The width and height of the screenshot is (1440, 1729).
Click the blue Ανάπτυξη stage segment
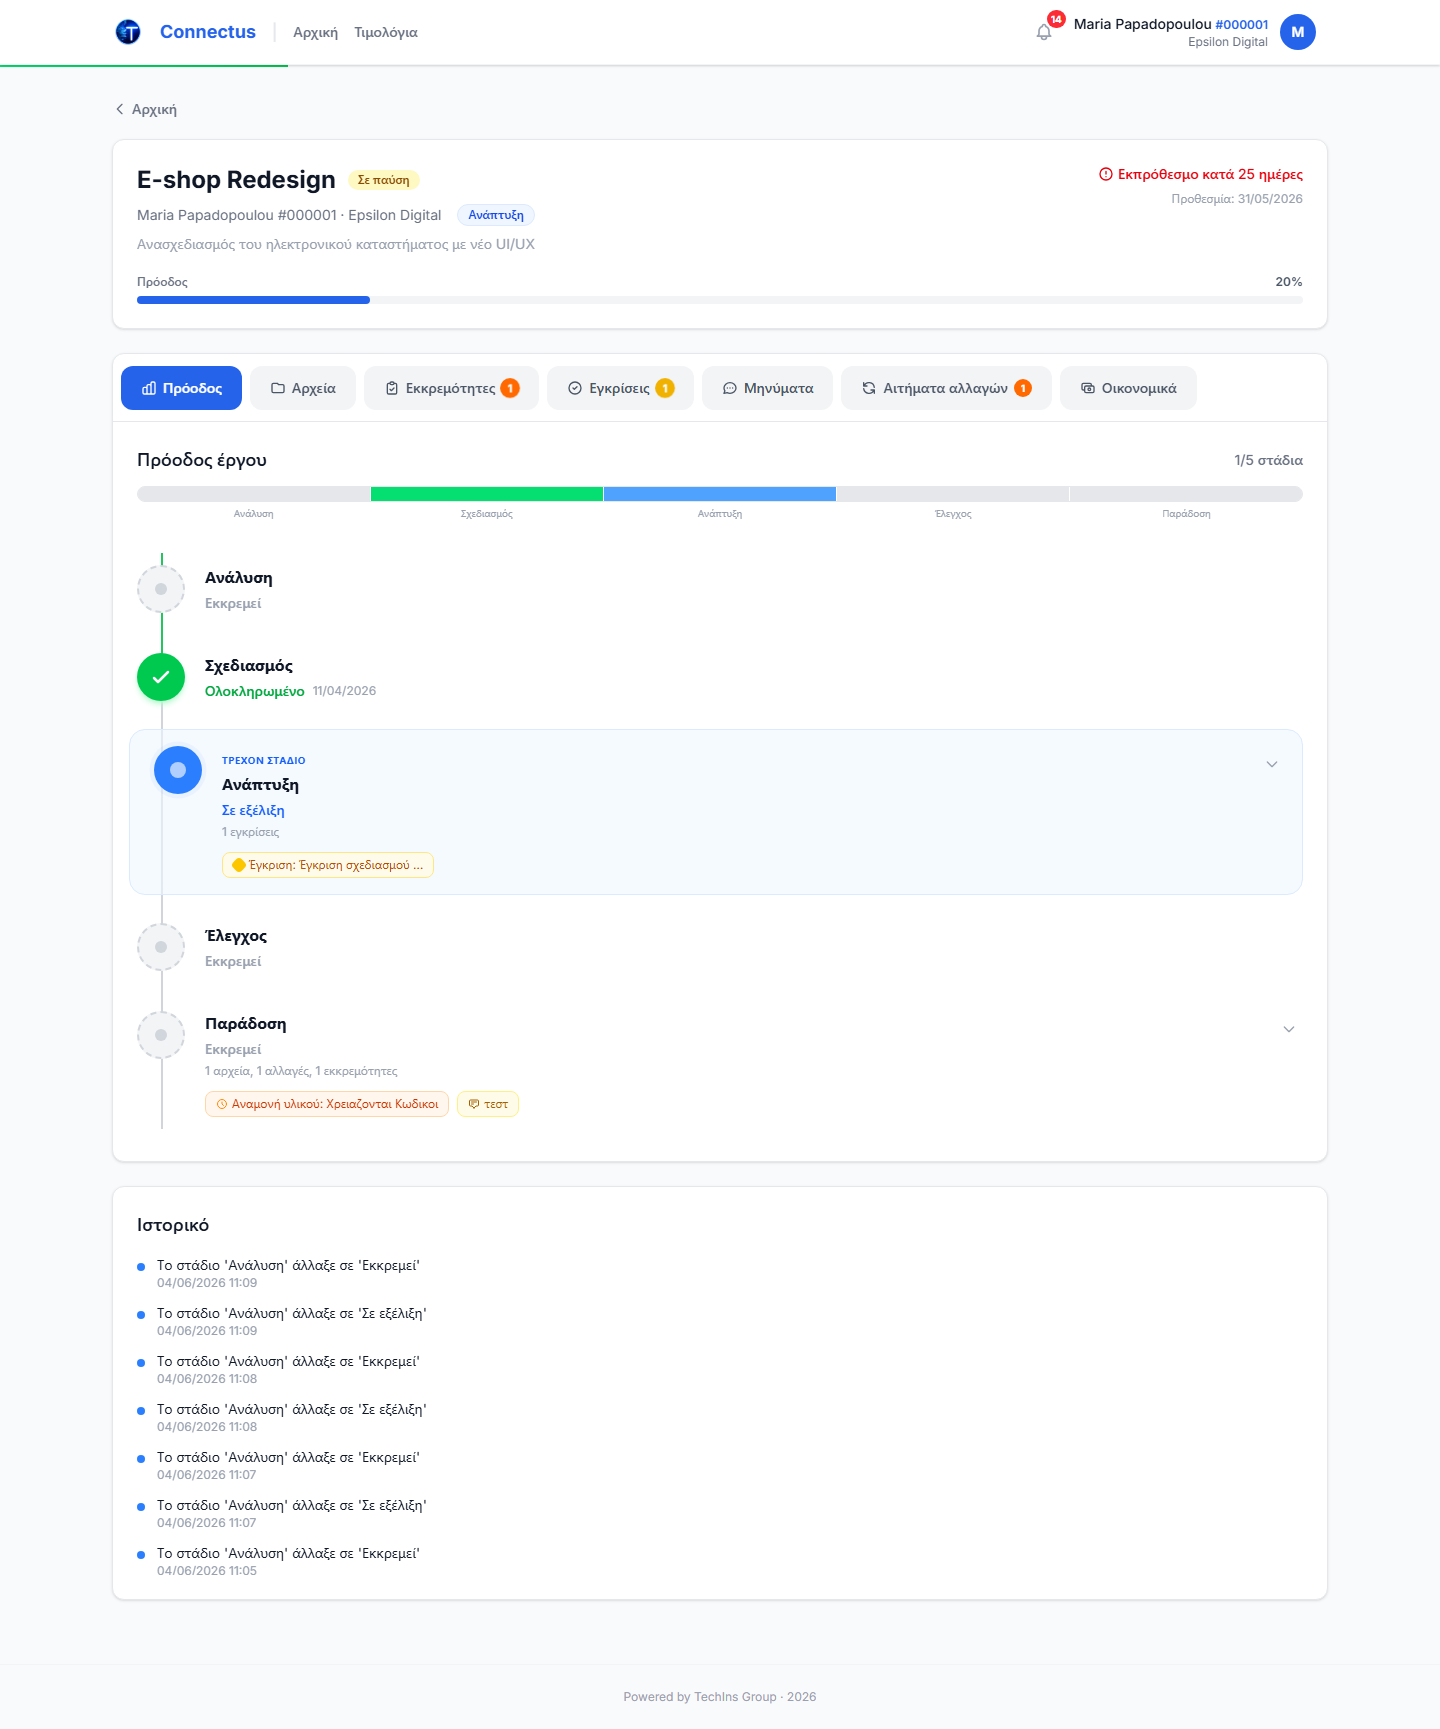(720, 494)
